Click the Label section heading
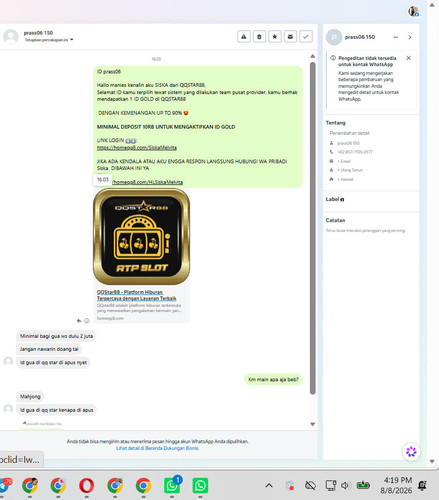The image size is (439, 500). 332,199
